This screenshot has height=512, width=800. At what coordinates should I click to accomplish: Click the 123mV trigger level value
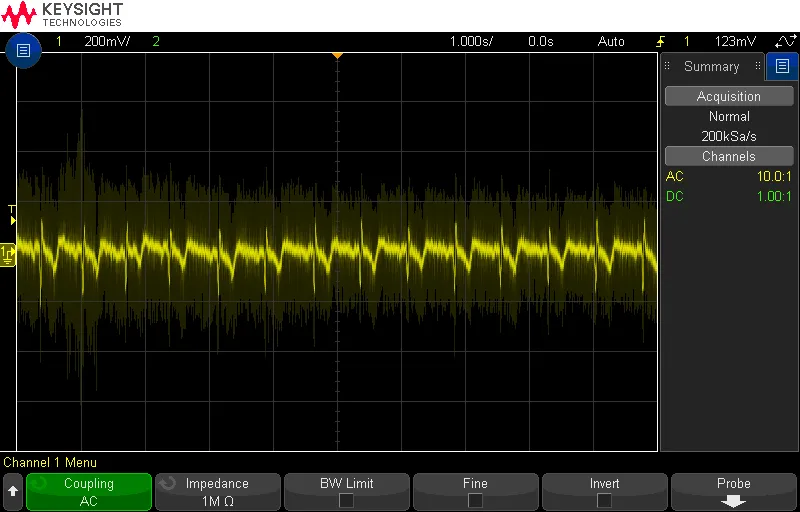(x=735, y=42)
